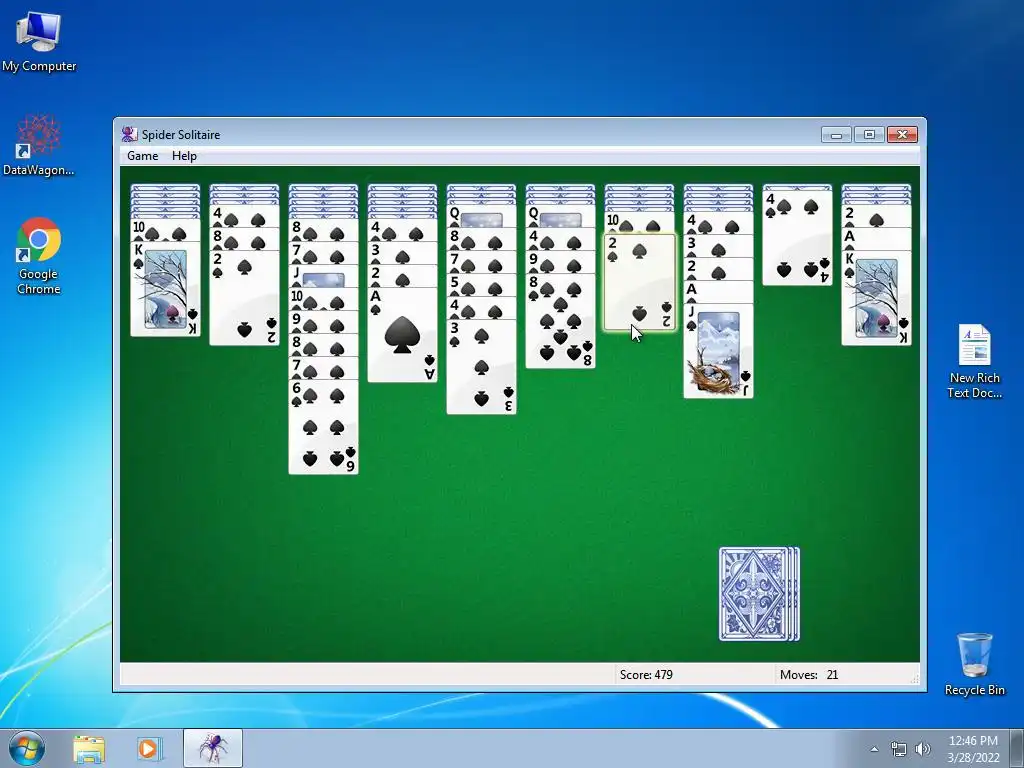This screenshot has height=768, width=1024.
Task: Open the volume control tray icon
Action: [x=923, y=749]
